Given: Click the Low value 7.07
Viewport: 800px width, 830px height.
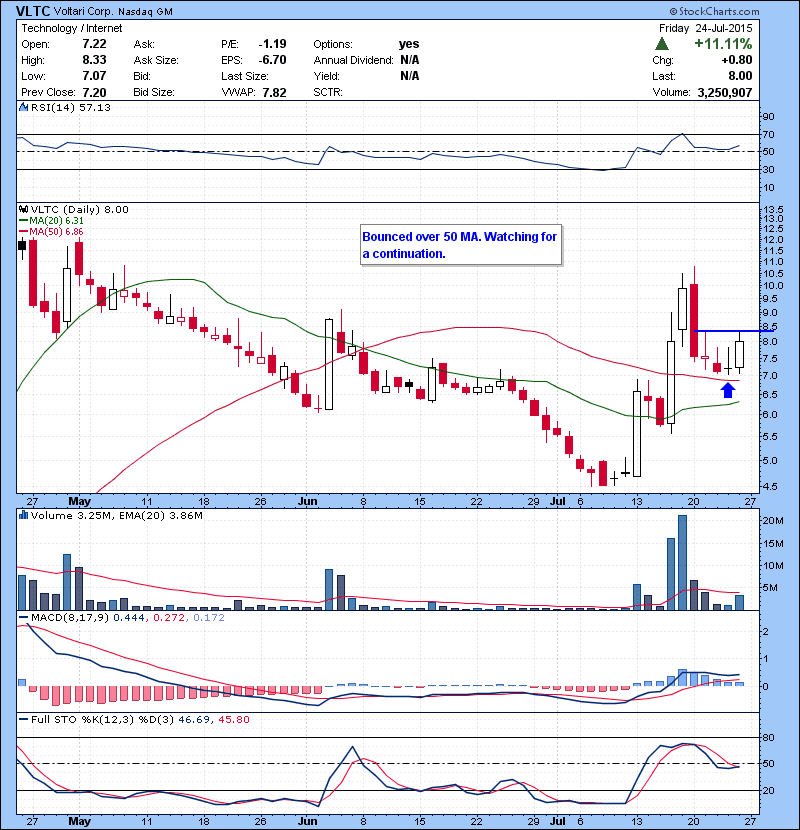Looking at the screenshot, I should pyautogui.click(x=94, y=76).
